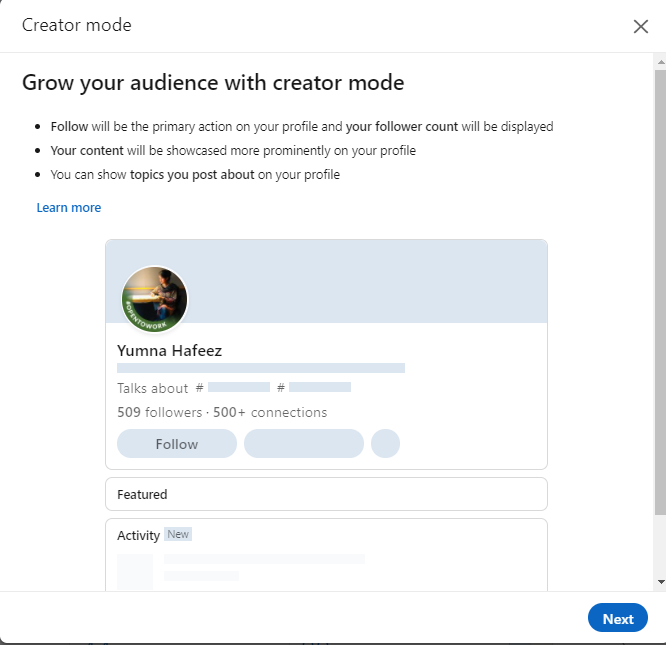The image size is (666, 645).
Task: Click the 'Your content will be showcased' bullet
Action: (x=233, y=151)
